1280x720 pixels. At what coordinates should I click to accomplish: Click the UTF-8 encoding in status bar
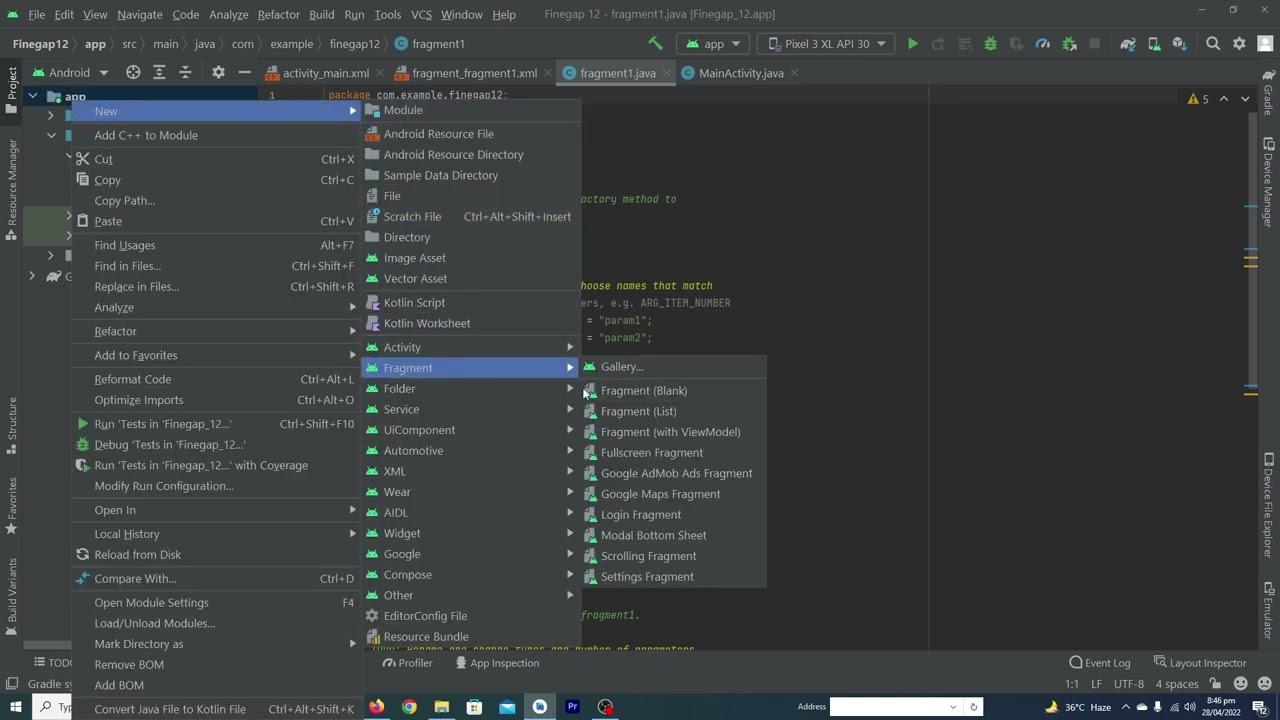coord(1128,684)
